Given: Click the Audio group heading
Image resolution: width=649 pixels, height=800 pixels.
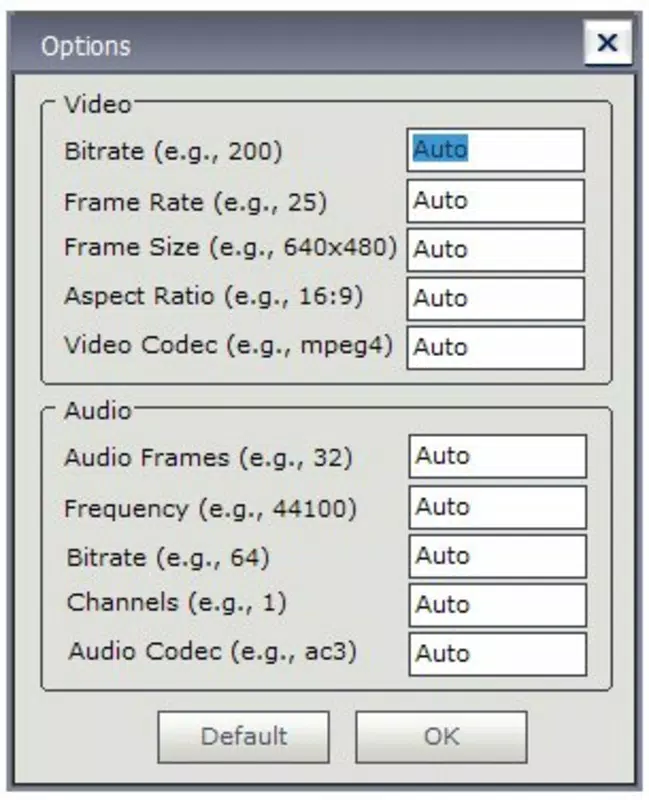Looking at the screenshot, I should [x=98, y=411].
